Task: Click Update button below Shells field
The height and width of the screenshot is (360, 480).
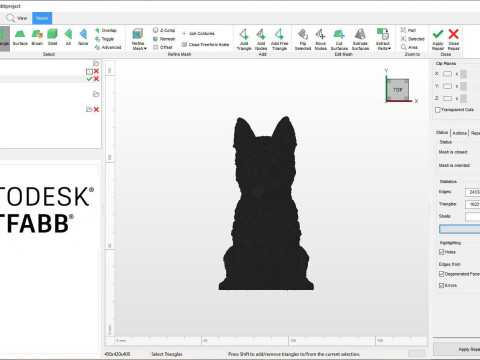Action: point(460,229)
